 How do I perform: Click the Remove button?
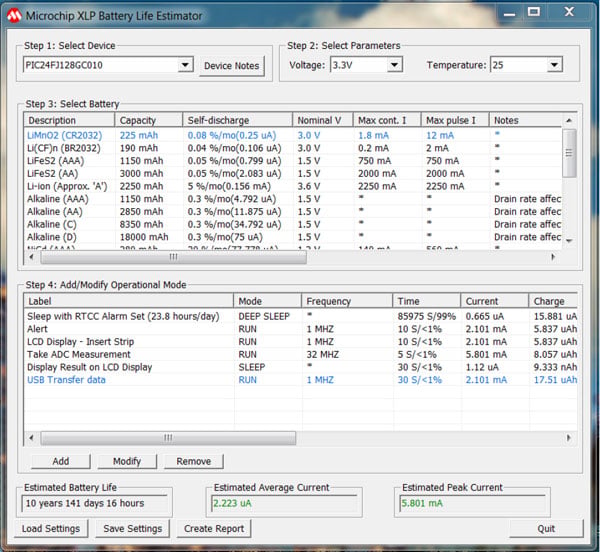[x=194, y=461]
